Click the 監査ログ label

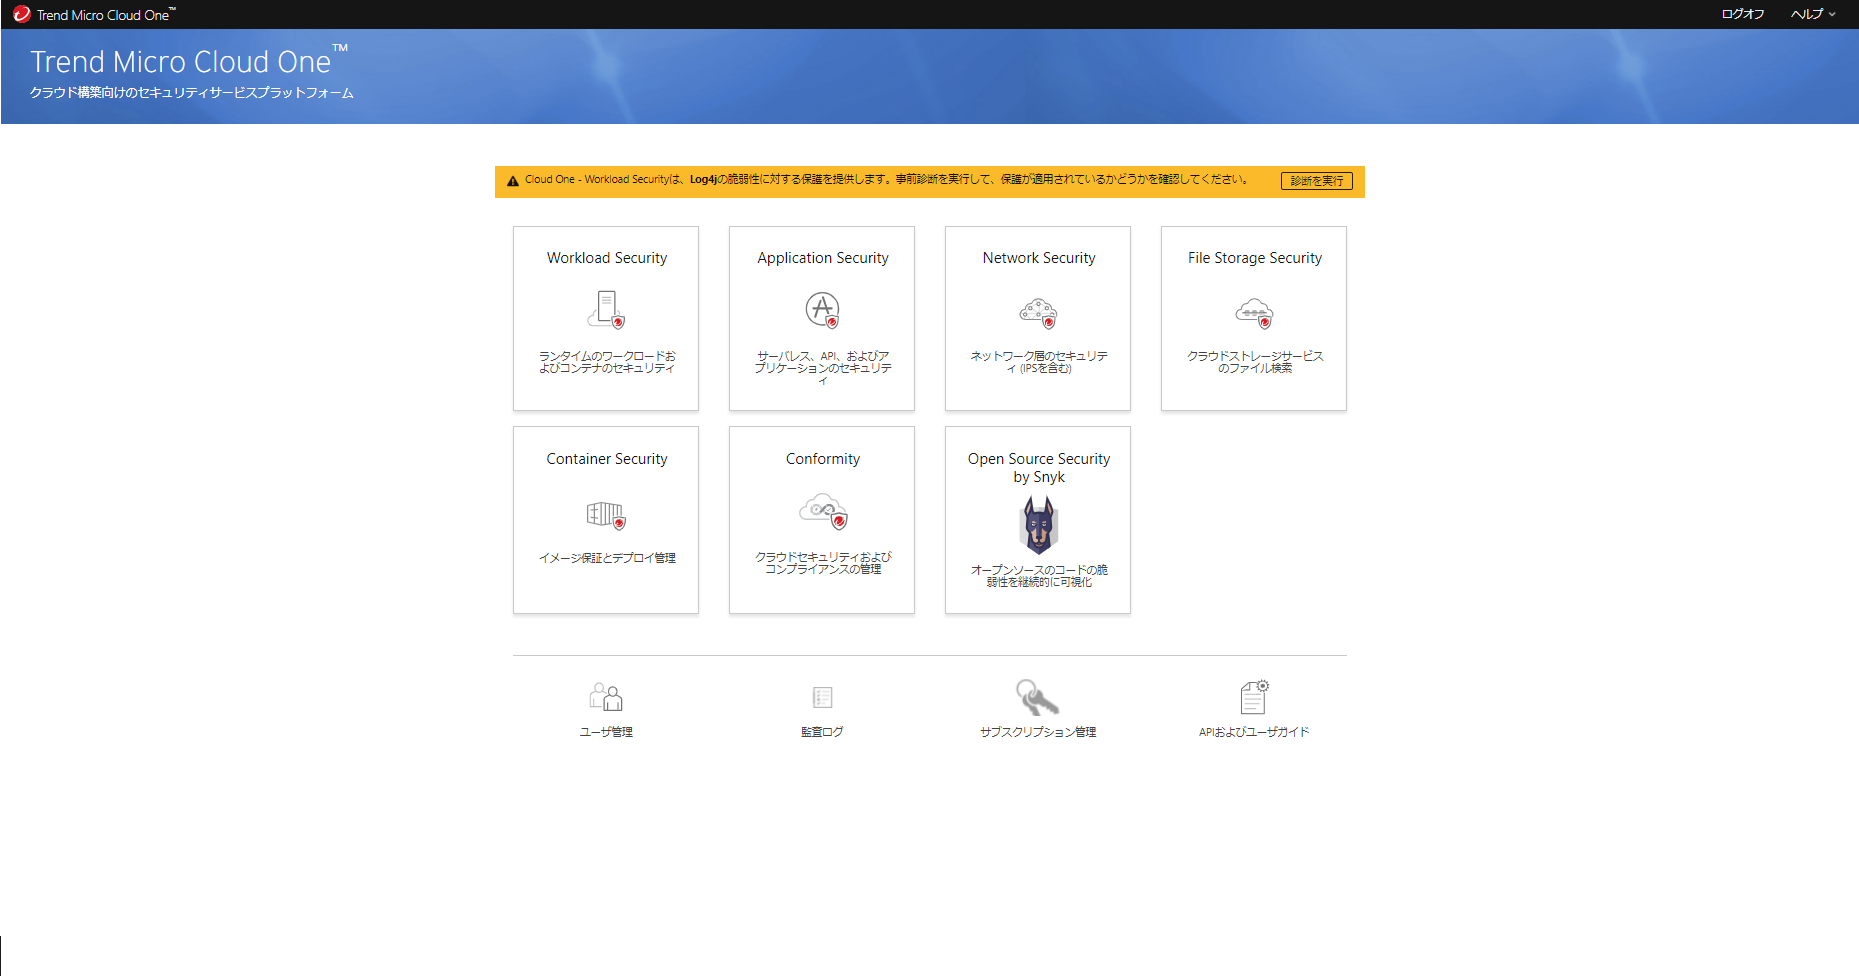[x=822, y=732]
